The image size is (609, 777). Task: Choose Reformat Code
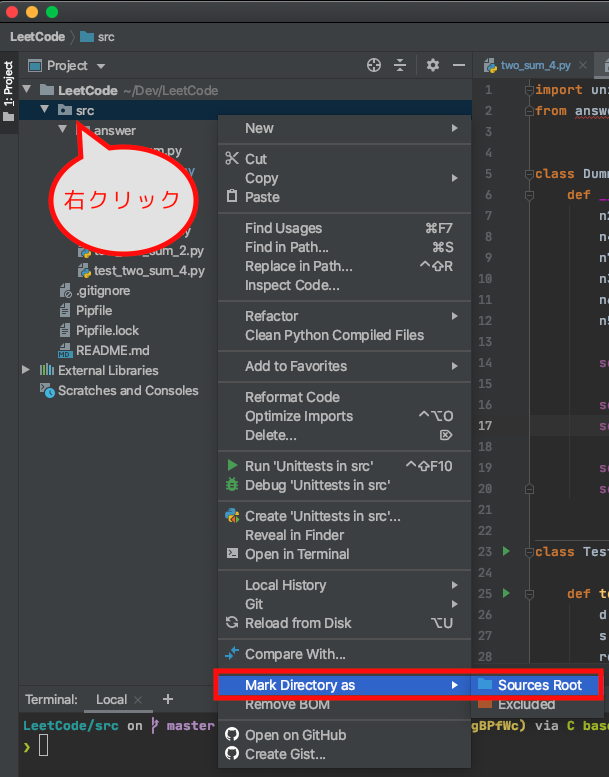click(344, 397)
